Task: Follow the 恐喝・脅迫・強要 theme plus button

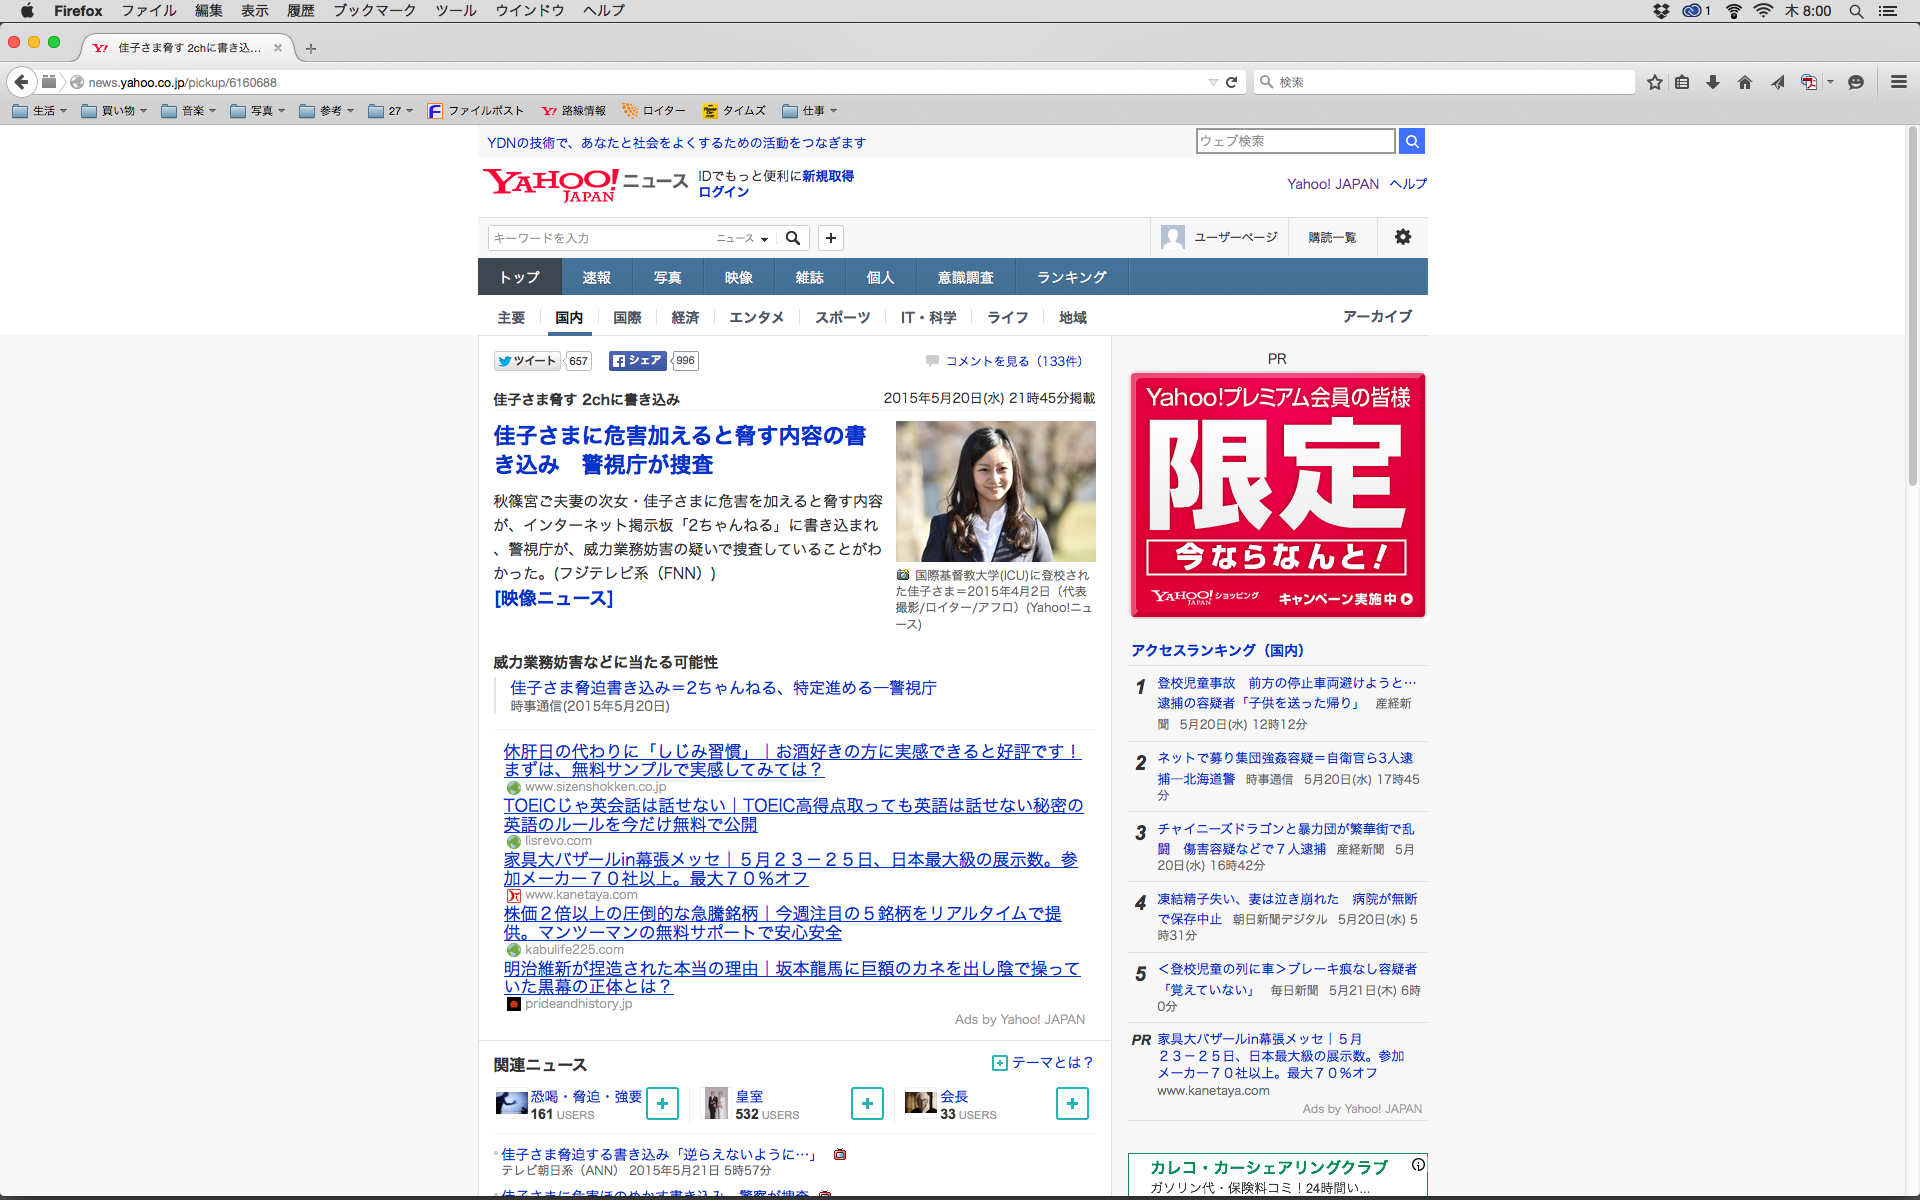Action: tap(662, 1103)
